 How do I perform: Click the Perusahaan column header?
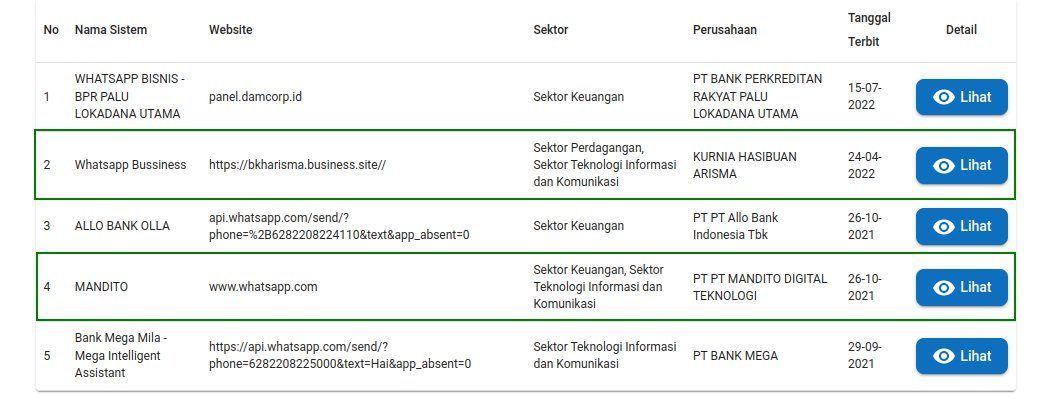[x=725, y=30]
